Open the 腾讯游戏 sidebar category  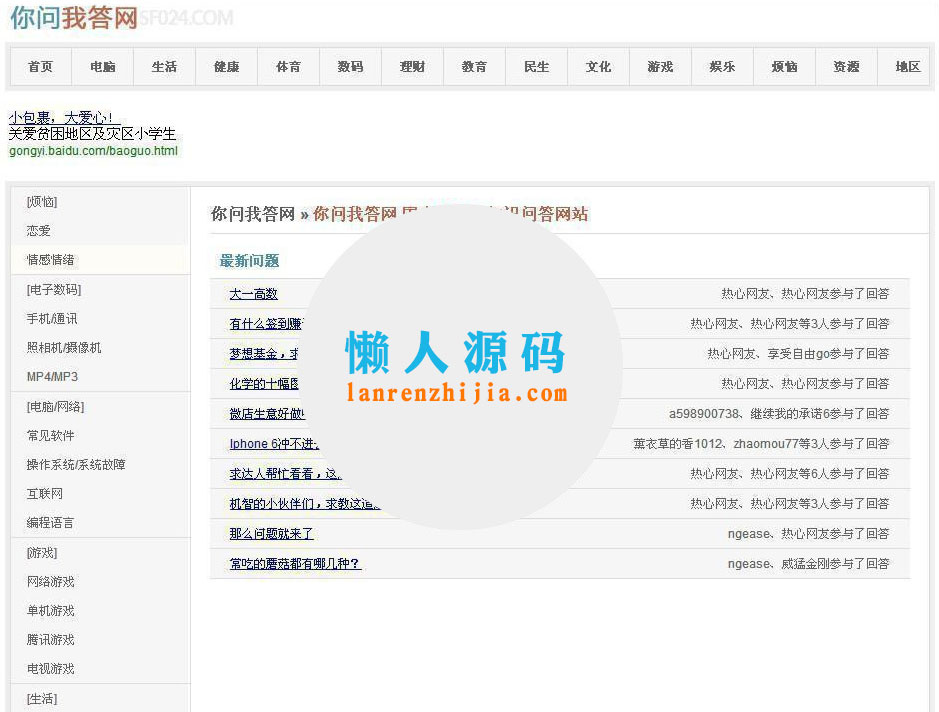(x=52, y=640)
